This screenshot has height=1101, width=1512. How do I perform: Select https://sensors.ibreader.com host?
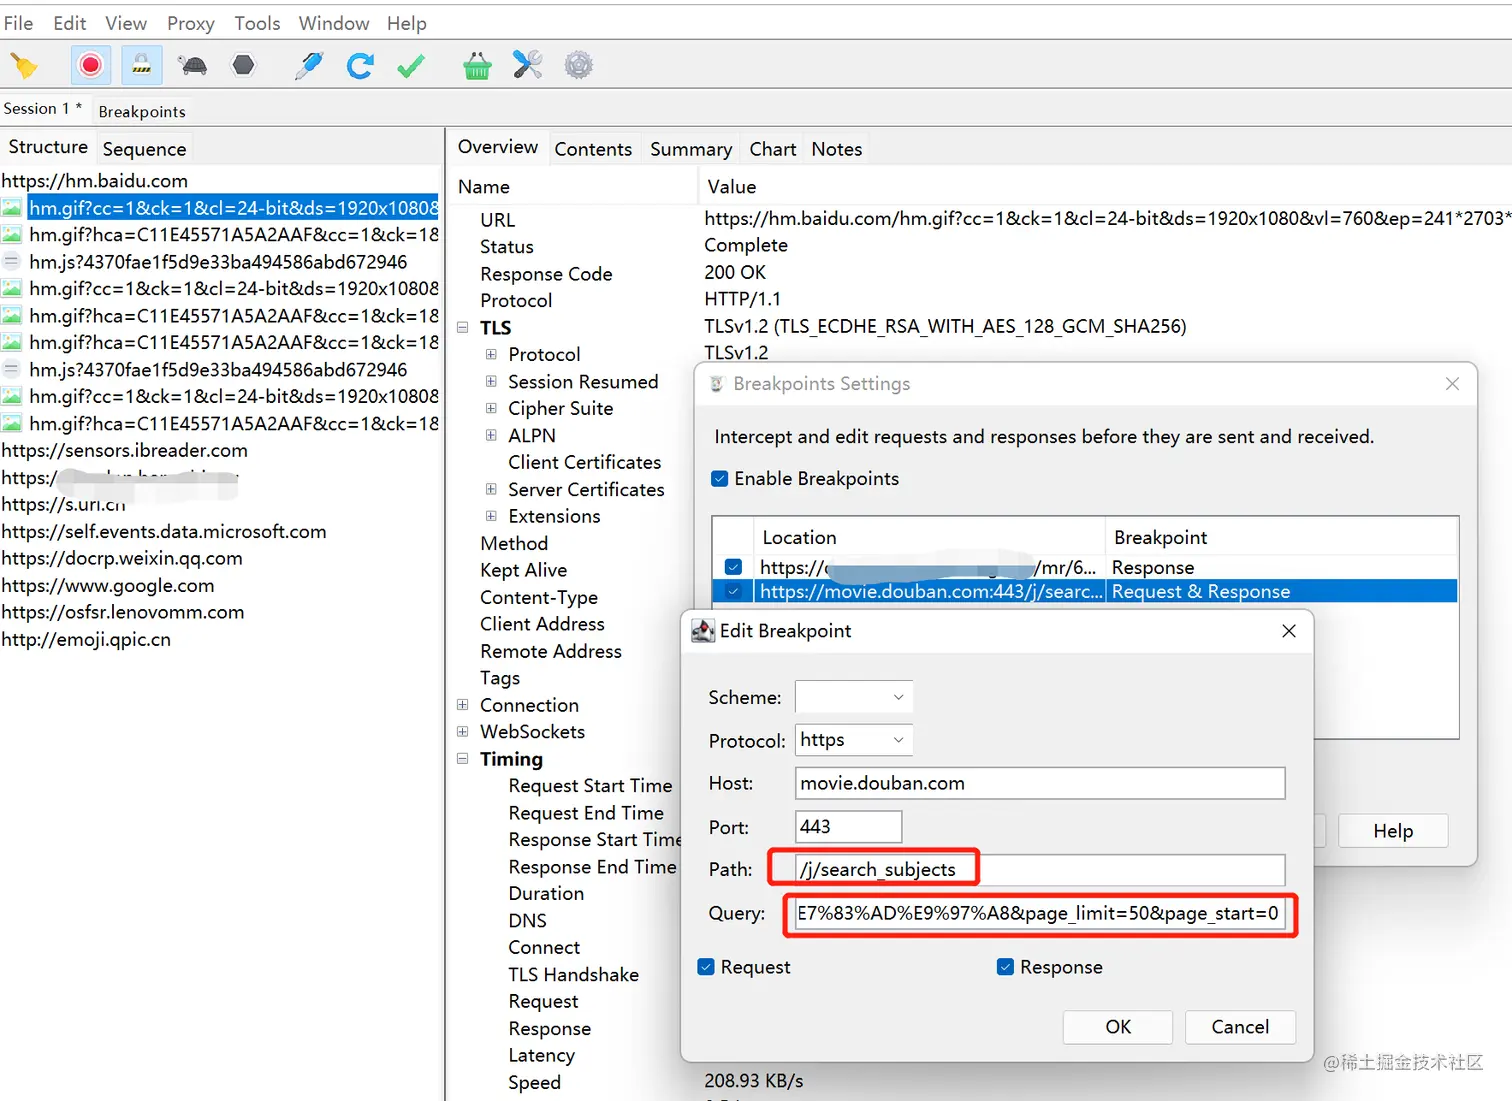click(x=125, y=451)
